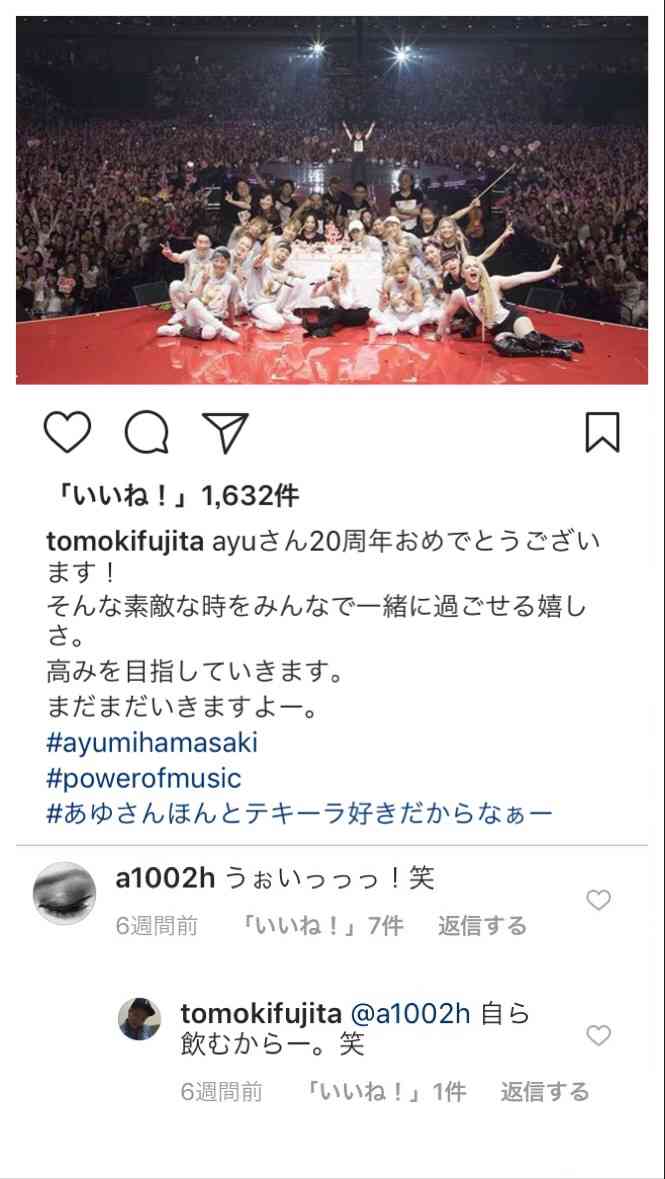Screen dimensions: 665x1179
Task: Like a1002h's comment with small heart
Action: (x=598, y=900)
